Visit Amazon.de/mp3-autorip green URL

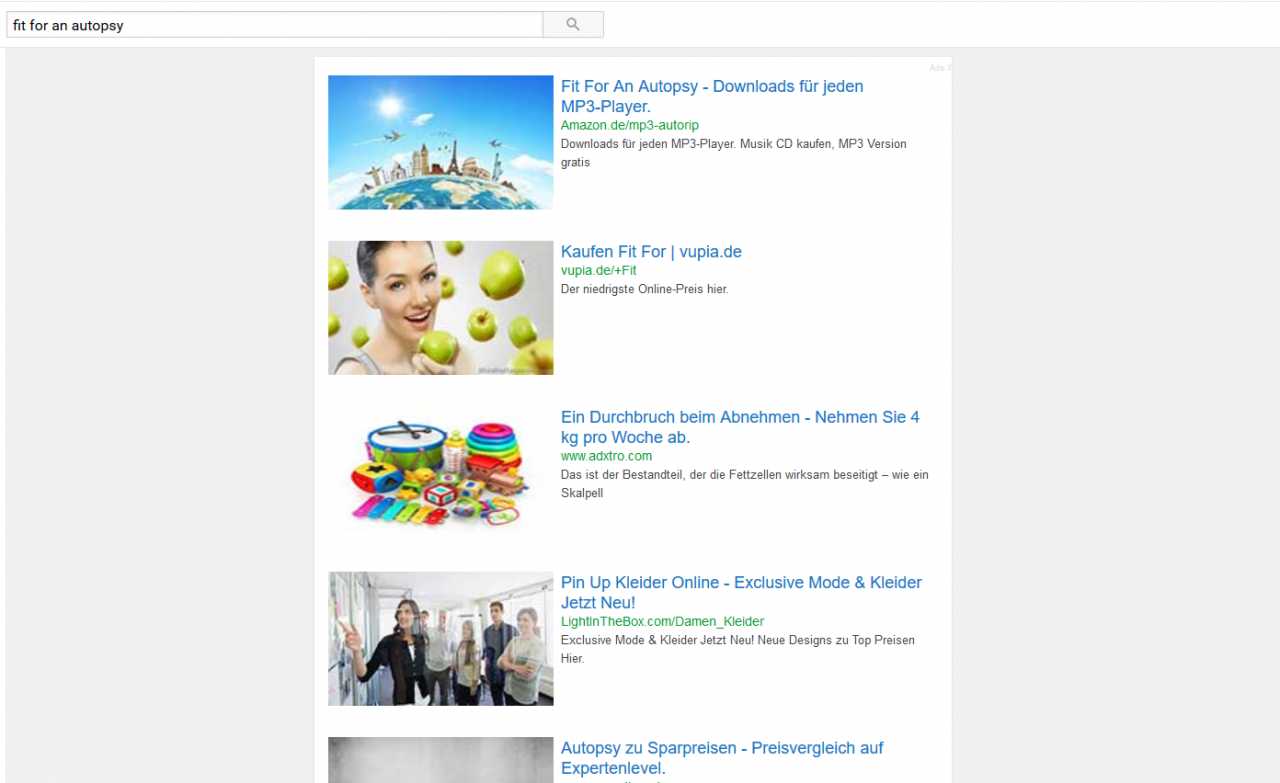pos(630,125)
